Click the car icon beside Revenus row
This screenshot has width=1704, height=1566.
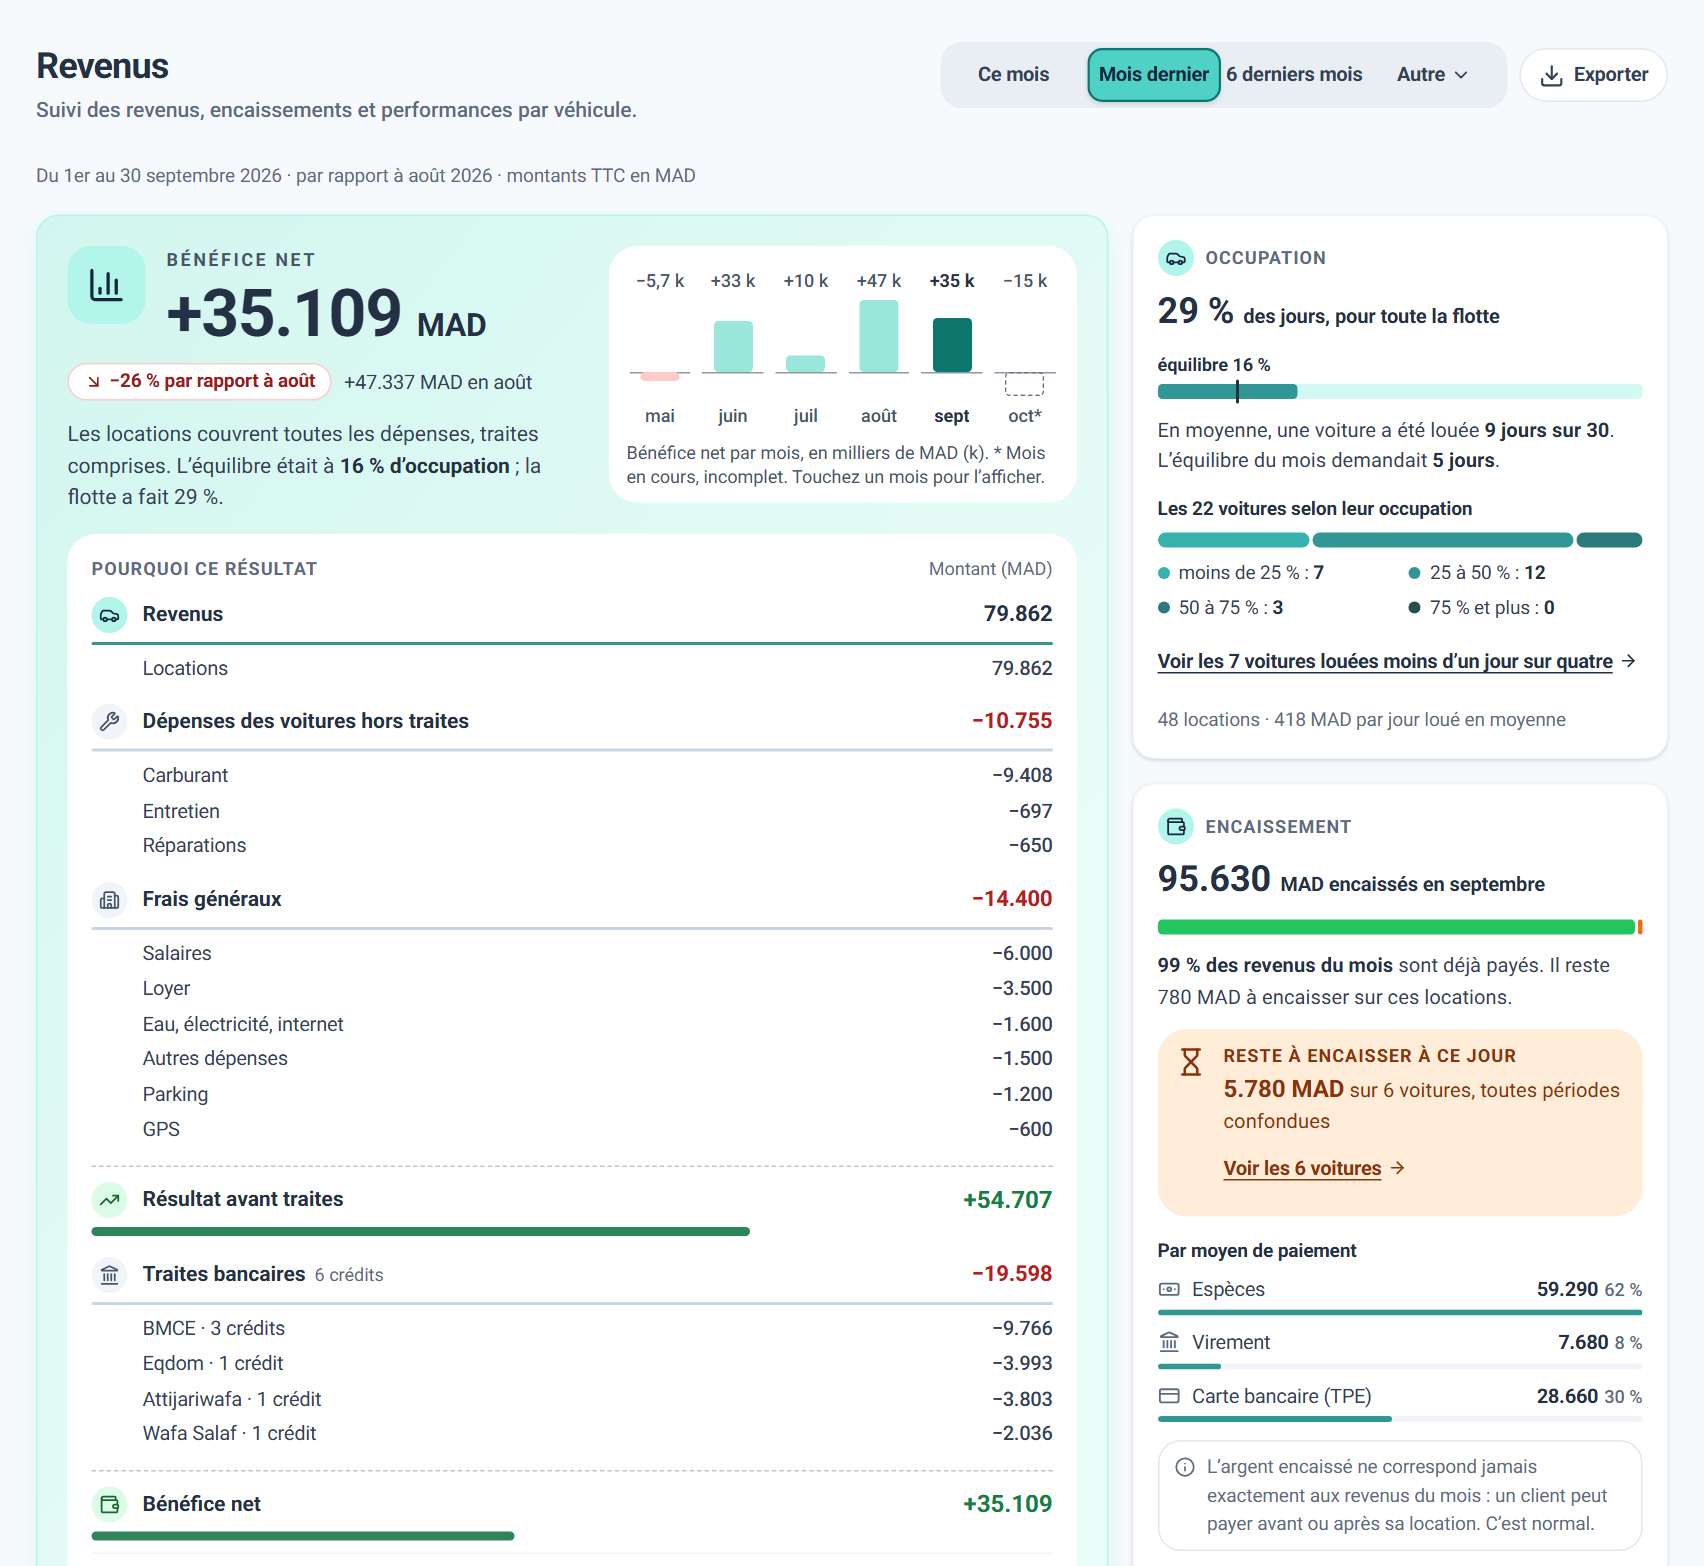pyautogui.click(x=110, y=615)
